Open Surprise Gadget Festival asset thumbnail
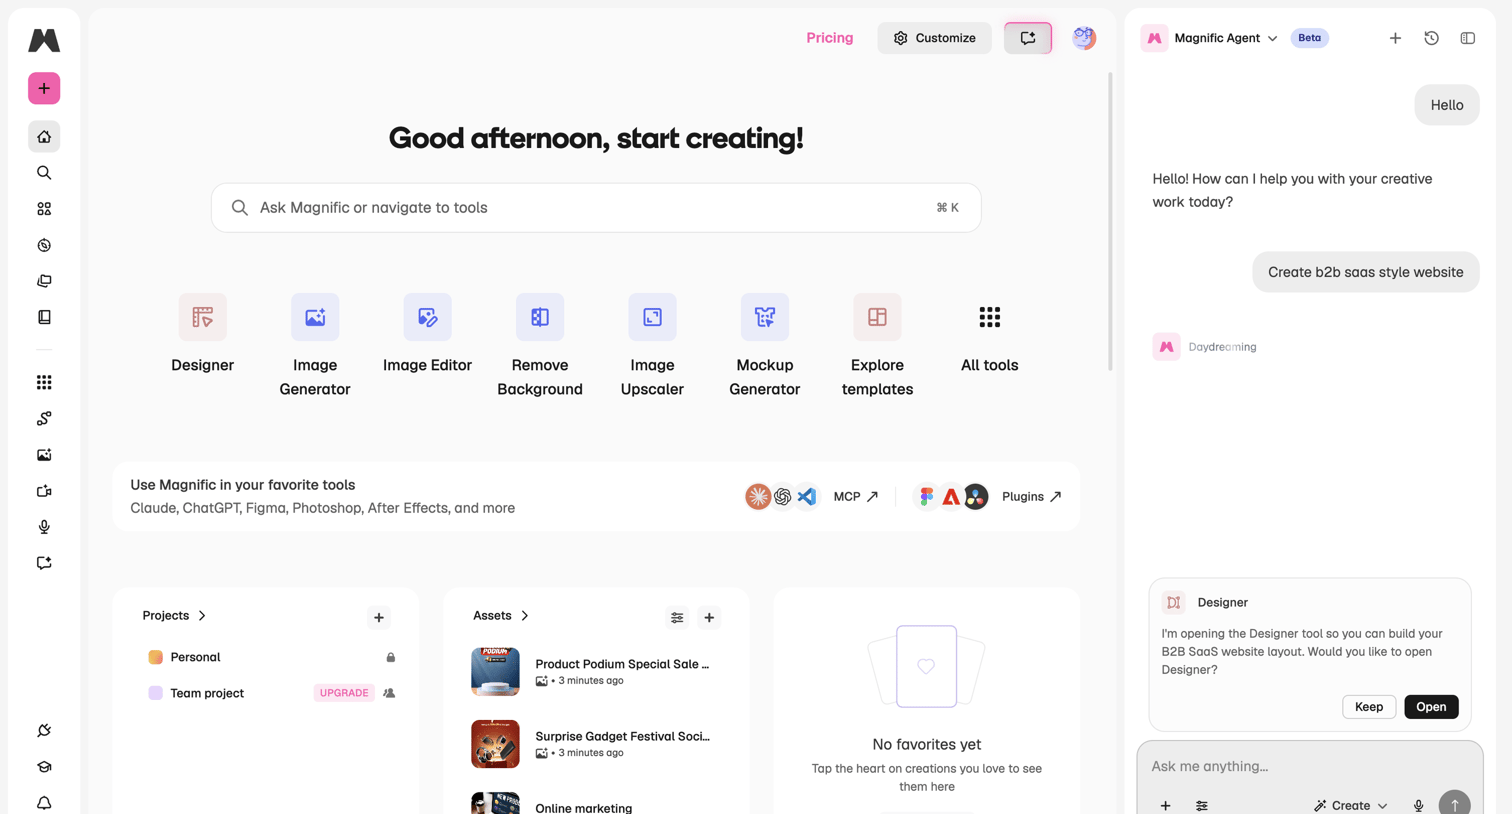 [x=495, y=744]
